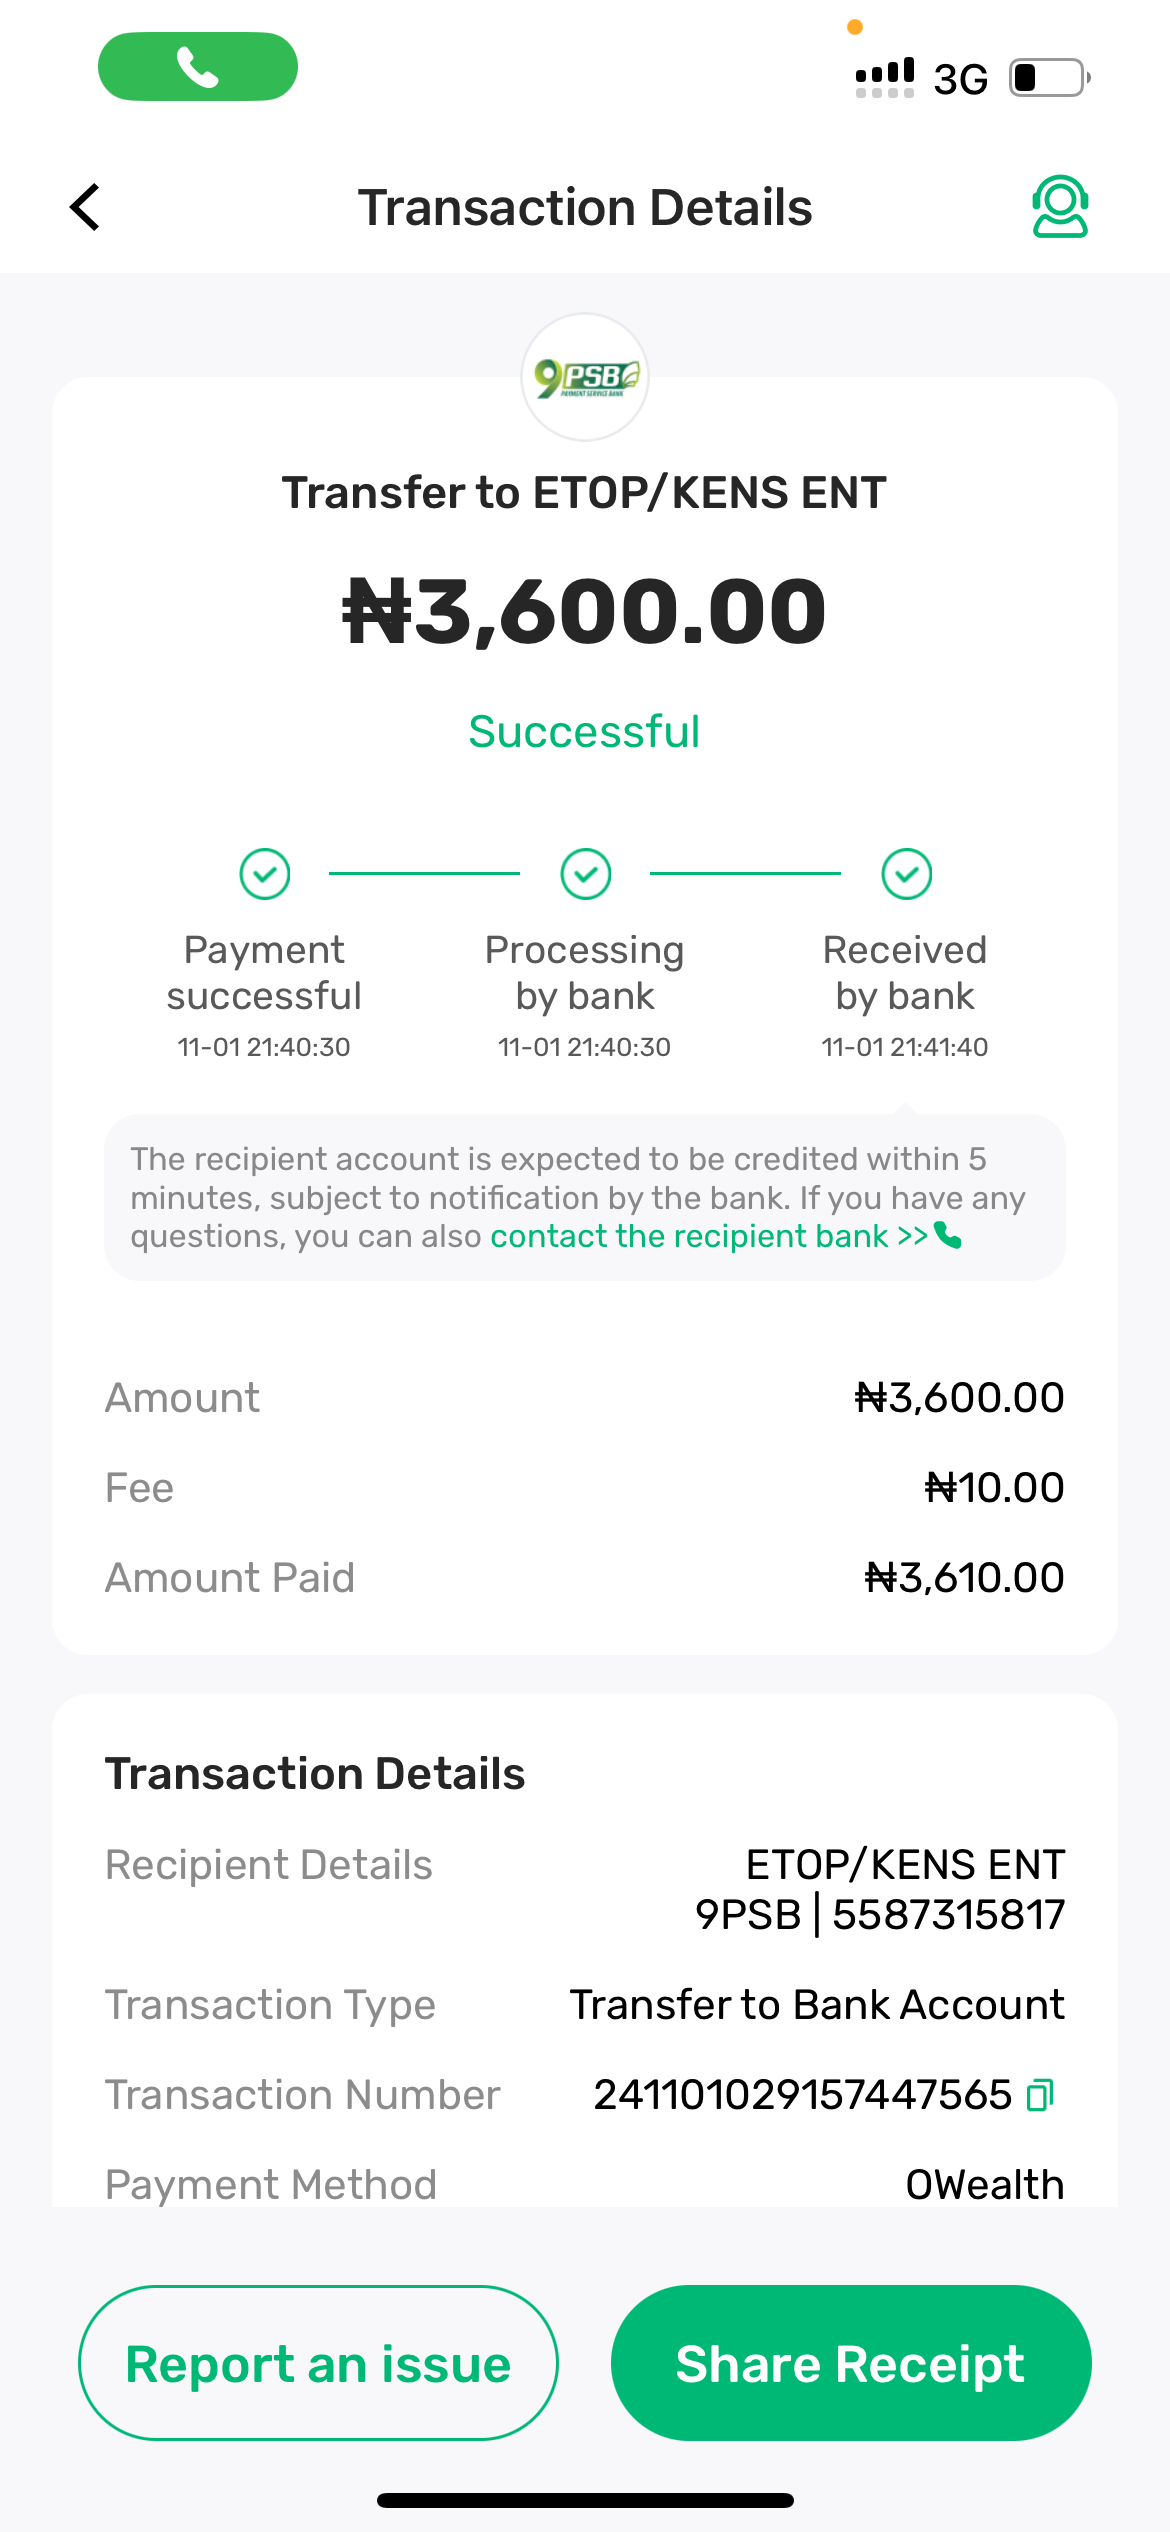The height and width of the screenshot is (2532, 1170).
Task: Tap the back arrow icon
Action: click(x=86, y=207)
